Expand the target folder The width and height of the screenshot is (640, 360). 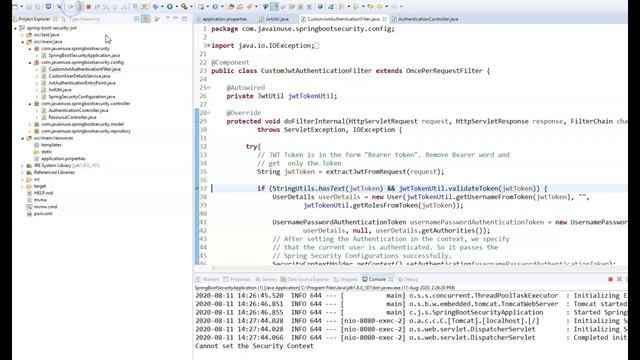[x=23, y=186]
